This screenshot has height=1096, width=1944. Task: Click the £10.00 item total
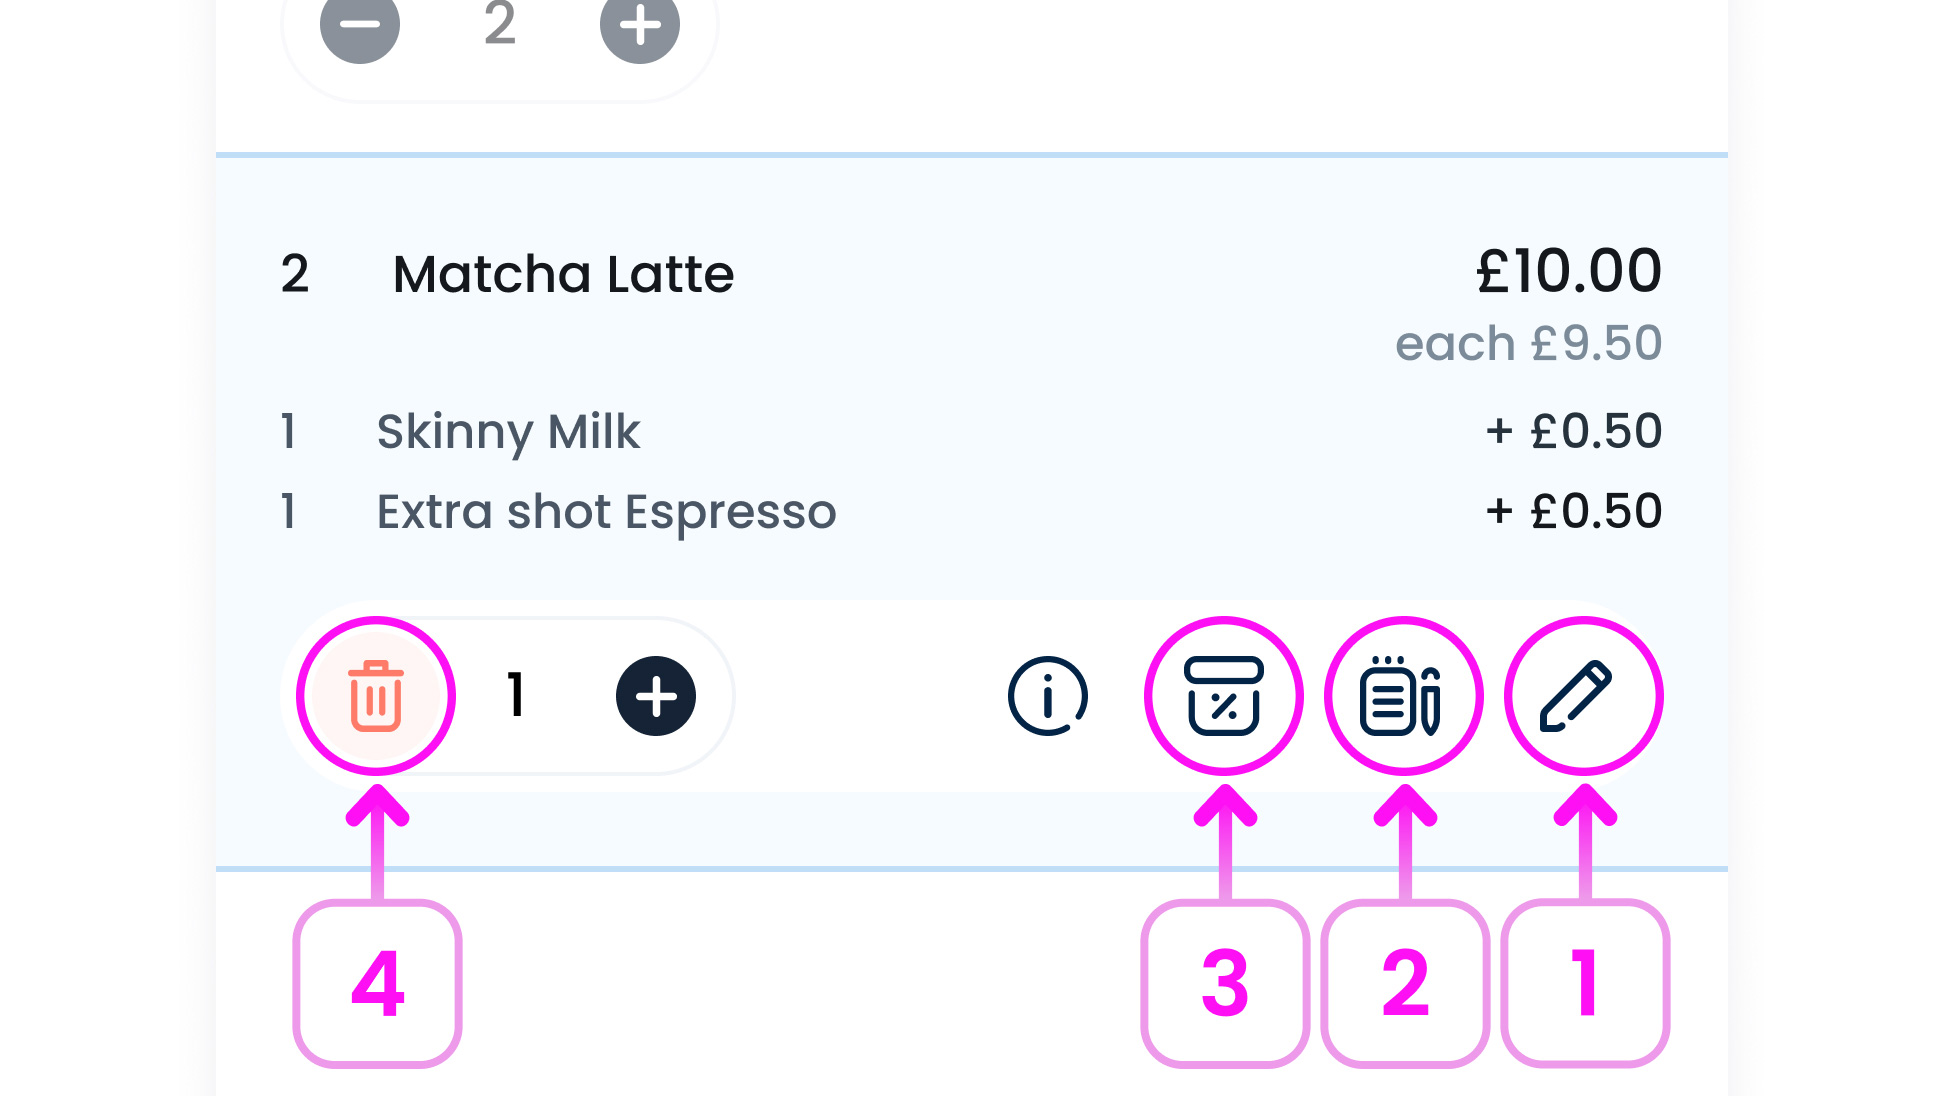click(1568, 272)
